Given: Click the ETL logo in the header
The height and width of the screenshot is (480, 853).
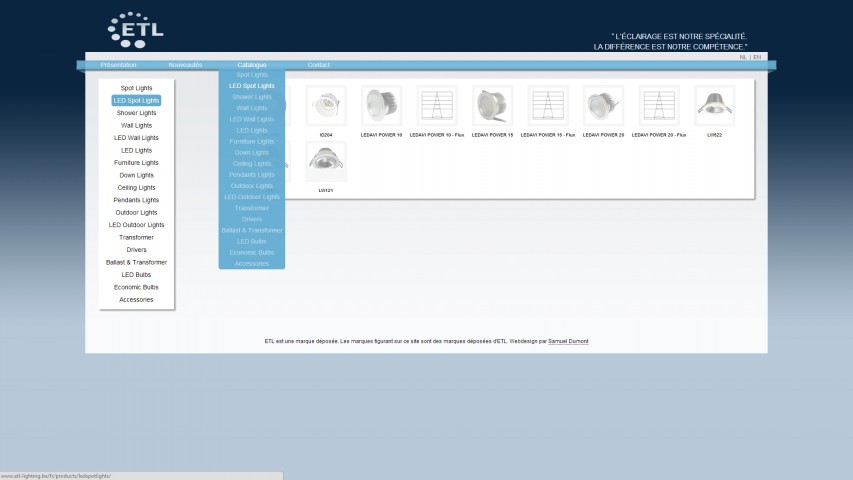Looking at the screenshot, I should [135, 30].
